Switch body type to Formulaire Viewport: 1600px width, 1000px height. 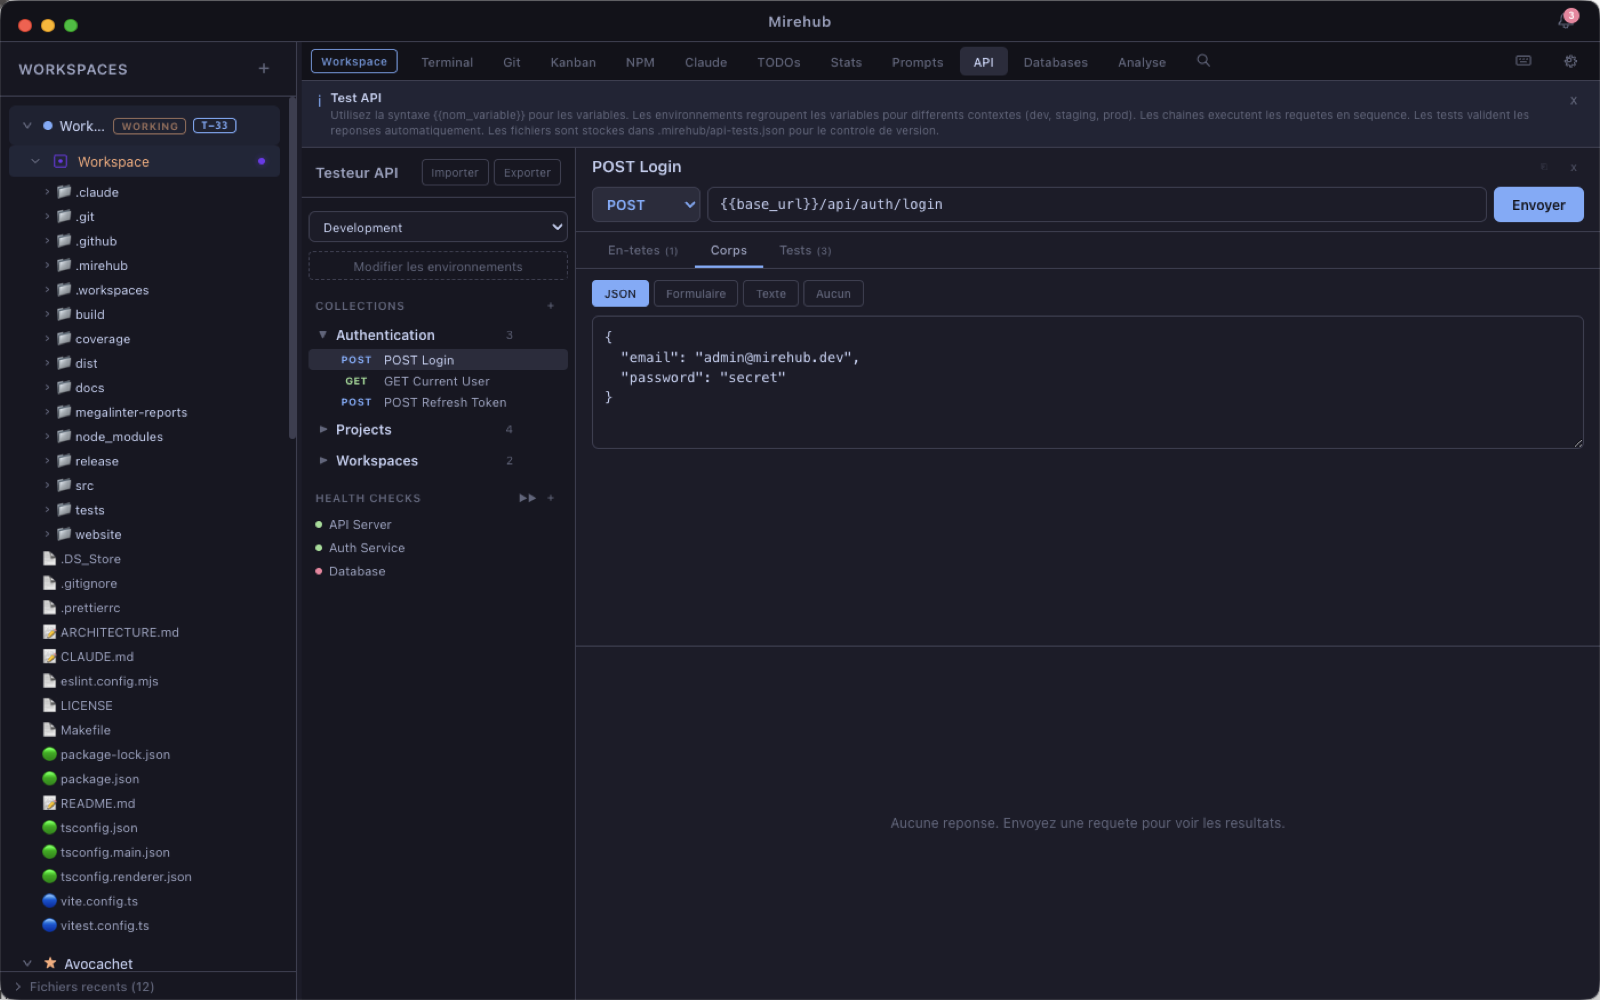[695, 294]
